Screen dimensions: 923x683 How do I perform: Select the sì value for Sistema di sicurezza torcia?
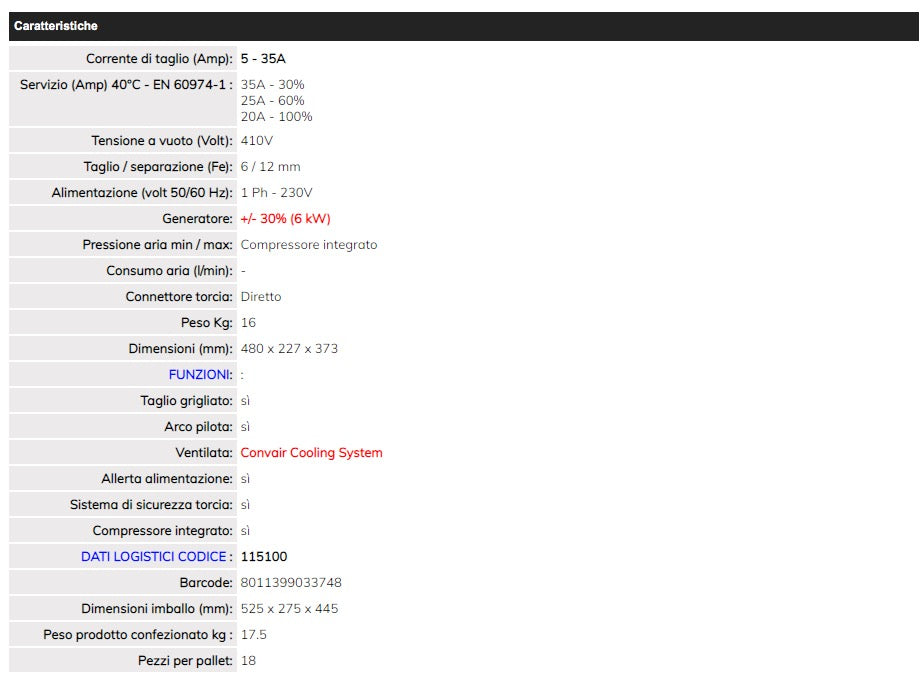click(245, 505)
